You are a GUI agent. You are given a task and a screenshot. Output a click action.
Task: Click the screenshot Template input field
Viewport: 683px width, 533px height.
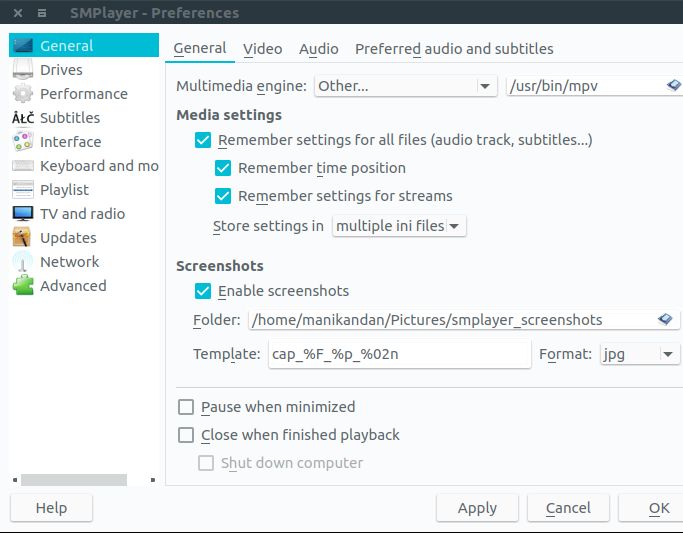coord(400,354)
